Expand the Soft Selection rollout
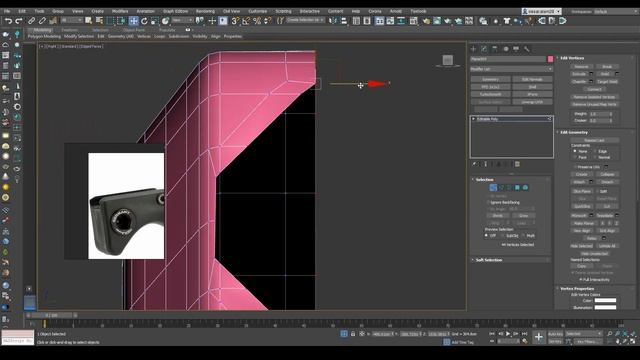The width and height of the screenshot is (640, 360). point(489,260)
